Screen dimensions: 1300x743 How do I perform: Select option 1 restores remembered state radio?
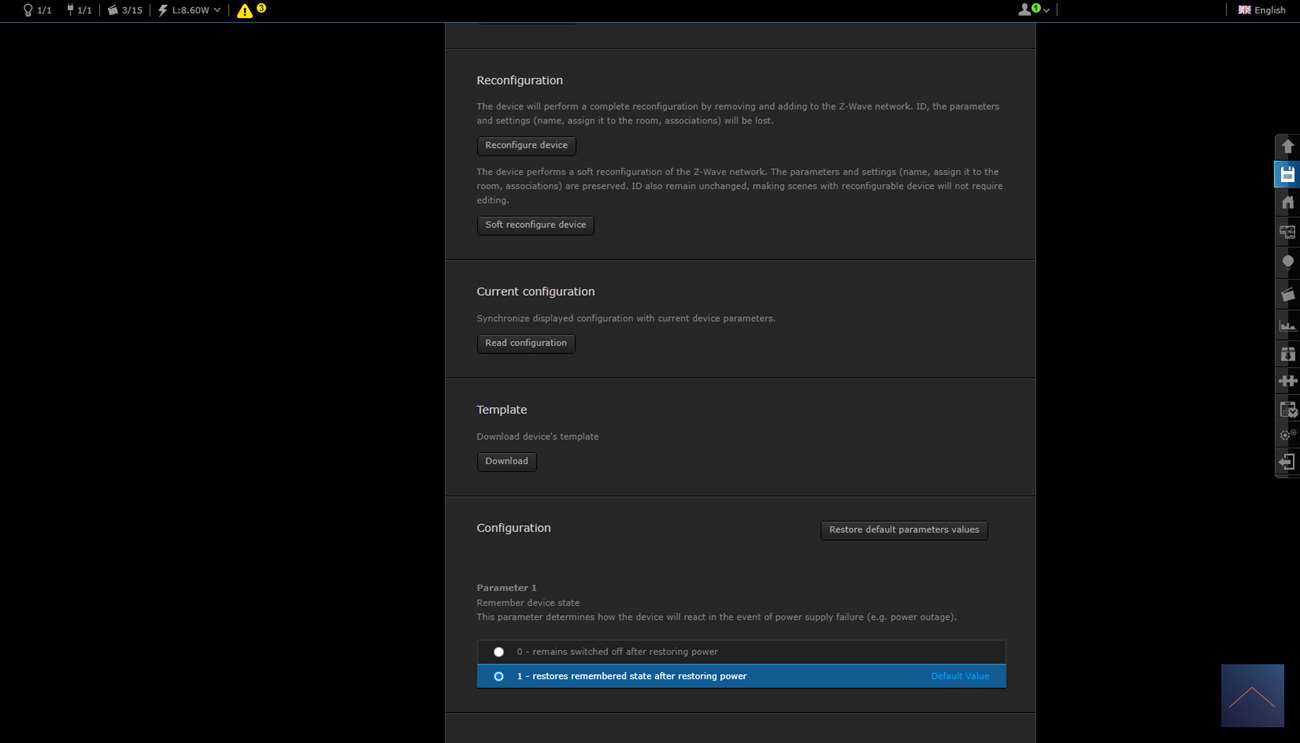tap(498, 677)
